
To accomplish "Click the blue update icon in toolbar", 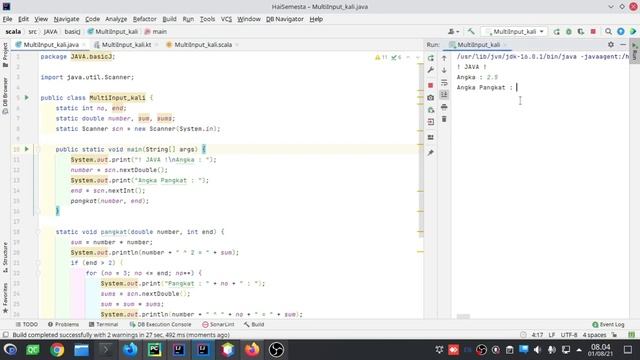I will 620,31.
